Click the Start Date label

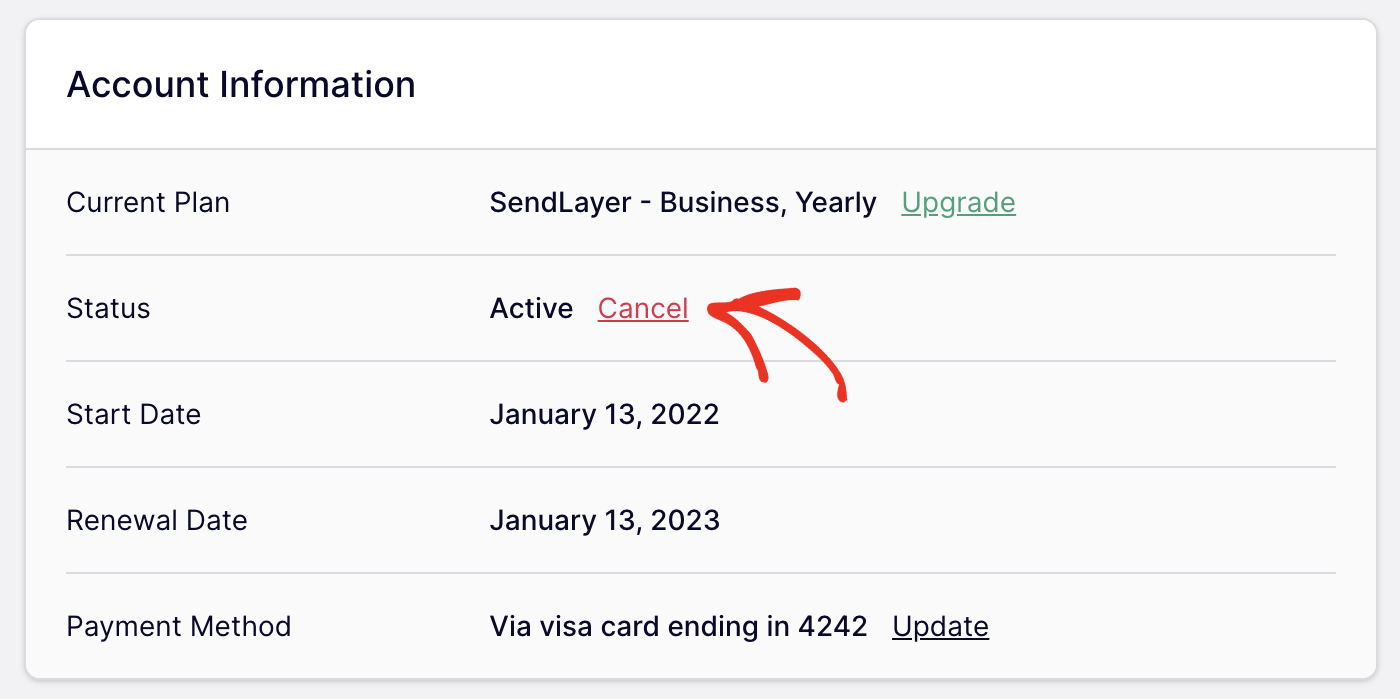click(x=133, y=414)
